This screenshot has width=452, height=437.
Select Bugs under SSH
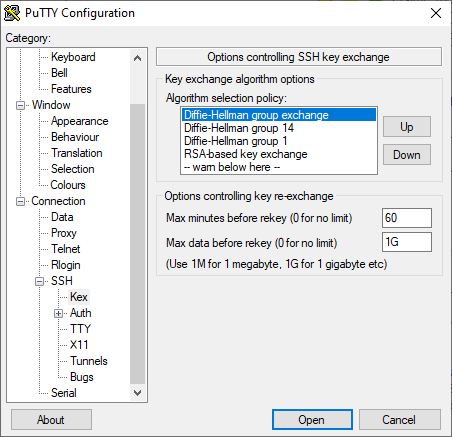pyautogui.click(x=82, y=377)
